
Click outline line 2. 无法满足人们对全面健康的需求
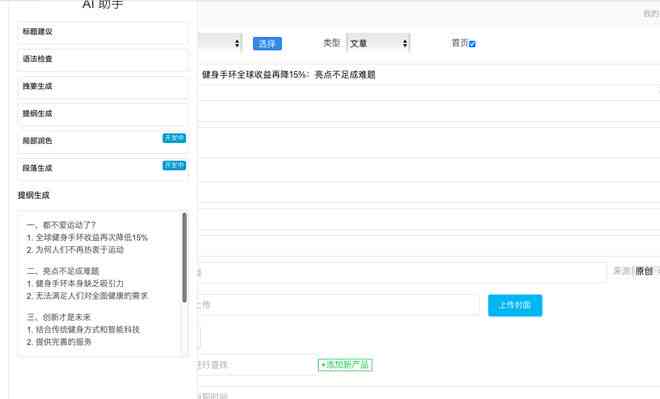pyautogui.click(x=87, y=296)
